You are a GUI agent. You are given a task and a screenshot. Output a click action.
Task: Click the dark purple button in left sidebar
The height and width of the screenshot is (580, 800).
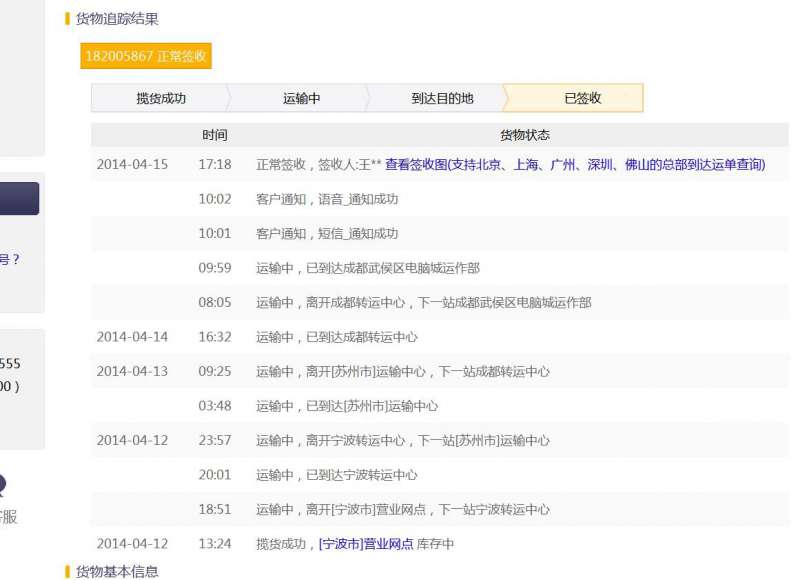tap(19, 198)
